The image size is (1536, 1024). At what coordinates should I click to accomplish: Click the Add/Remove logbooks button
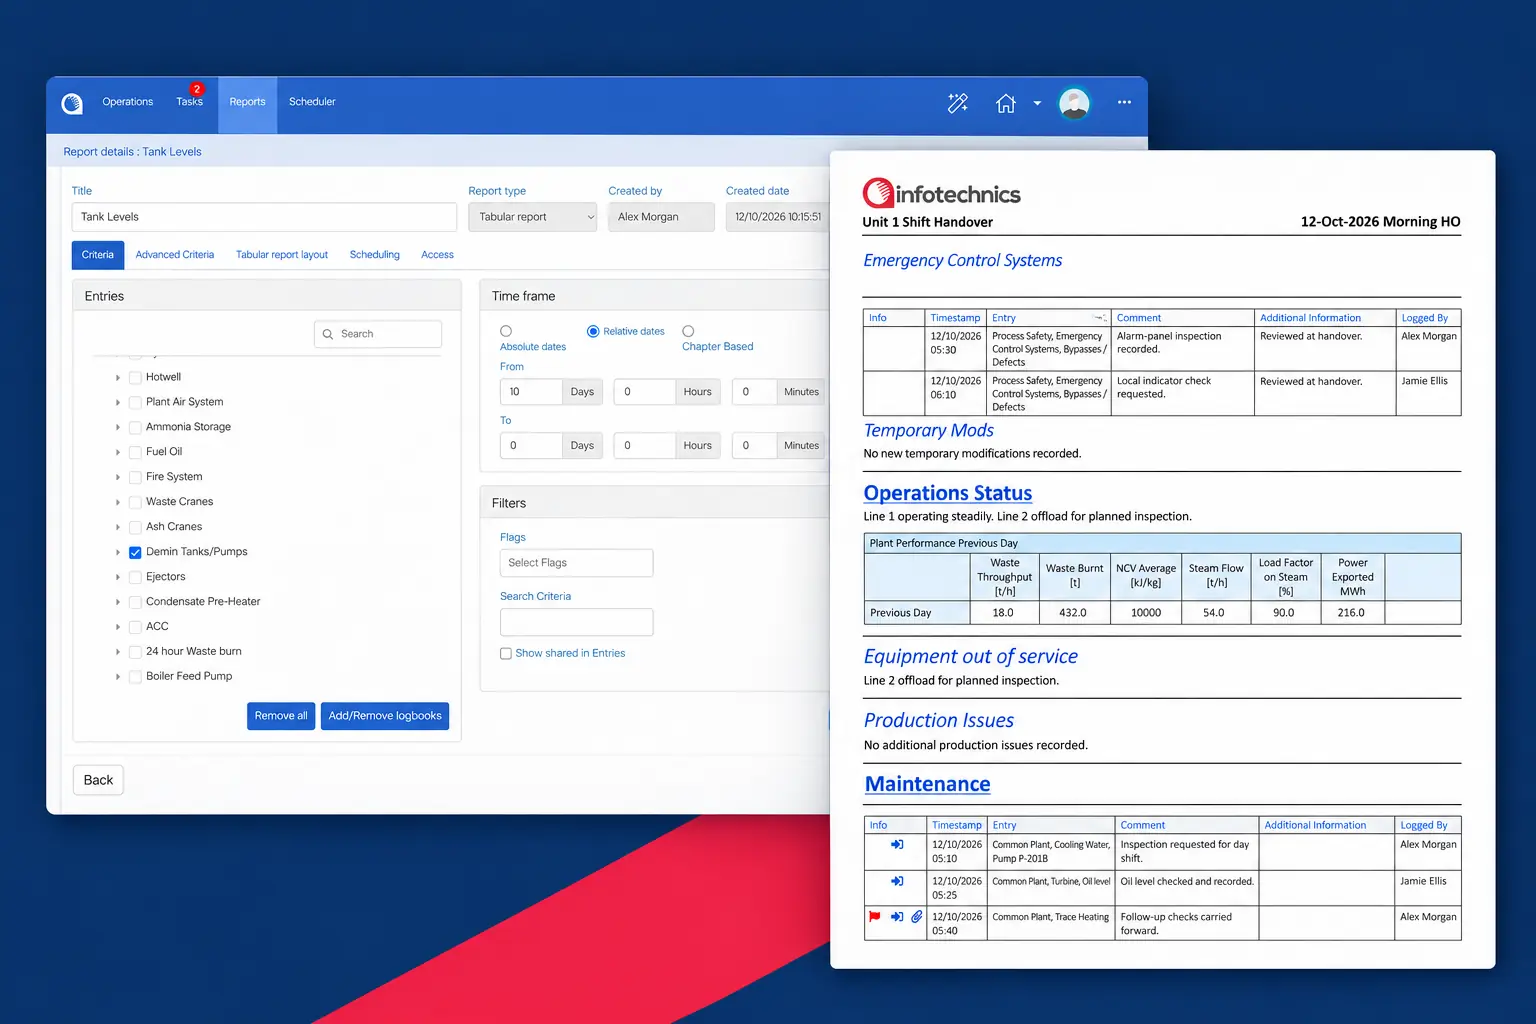[x=385, y=716]
